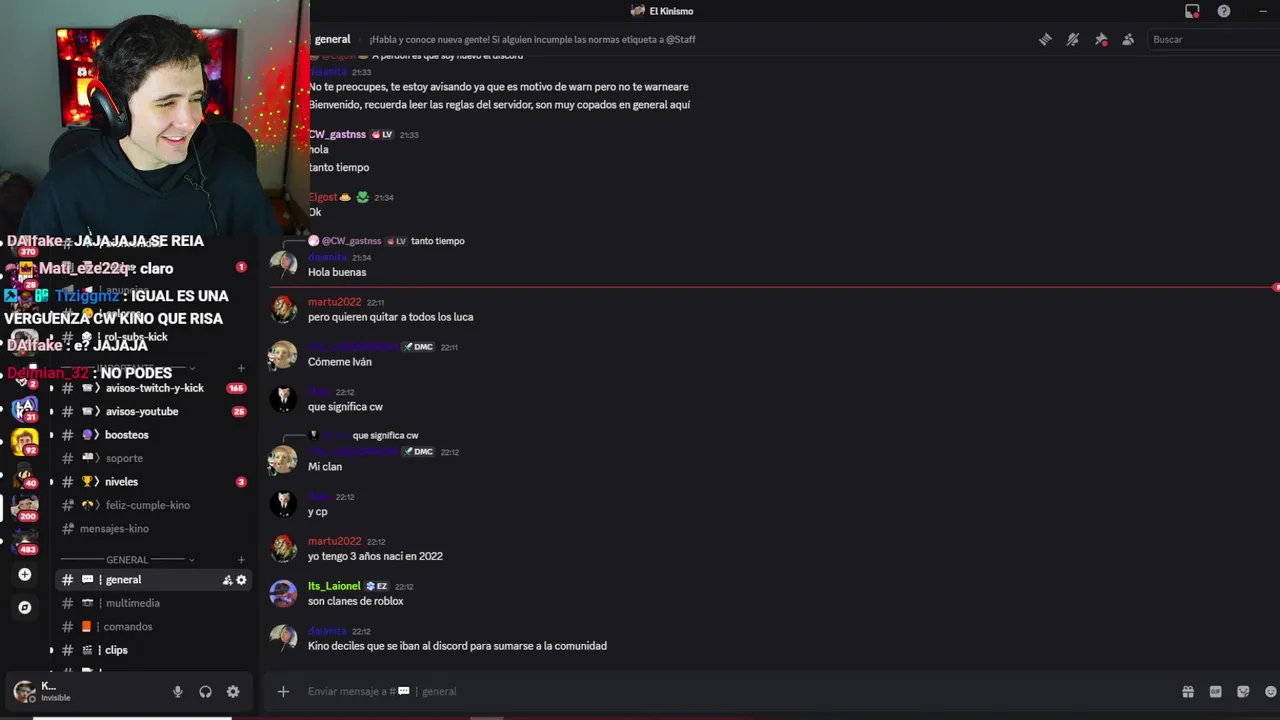This screenshot has width=1280, height=720.
Task: Open Its_Laionel's username profile
Action: pyautogui.click(x=334, y=586)
